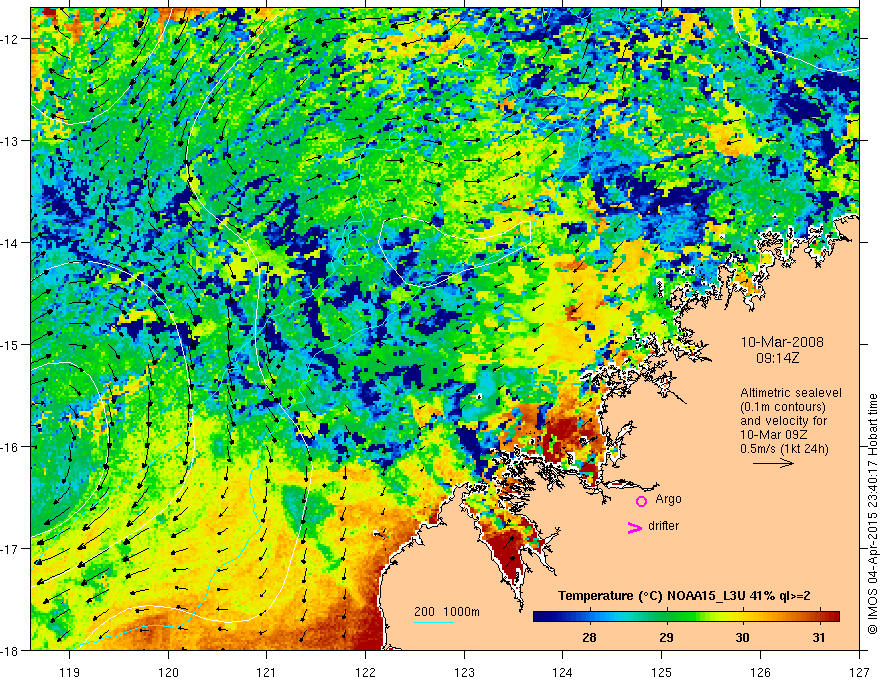Select the '10-Mar-2008' date text
This screenshot has width=880, height=680.
[x=782, y=342]
